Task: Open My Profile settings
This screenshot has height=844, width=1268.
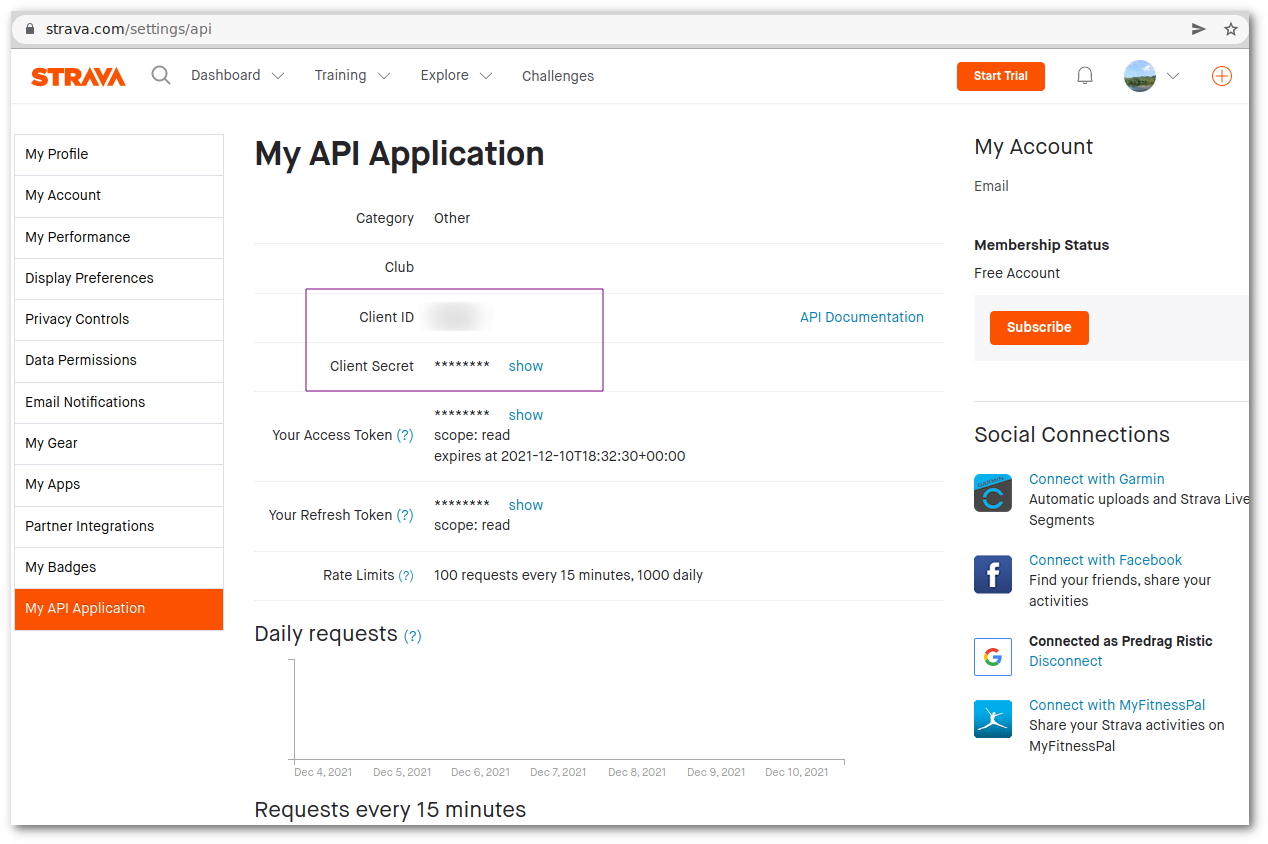Action: click(119, 155)
